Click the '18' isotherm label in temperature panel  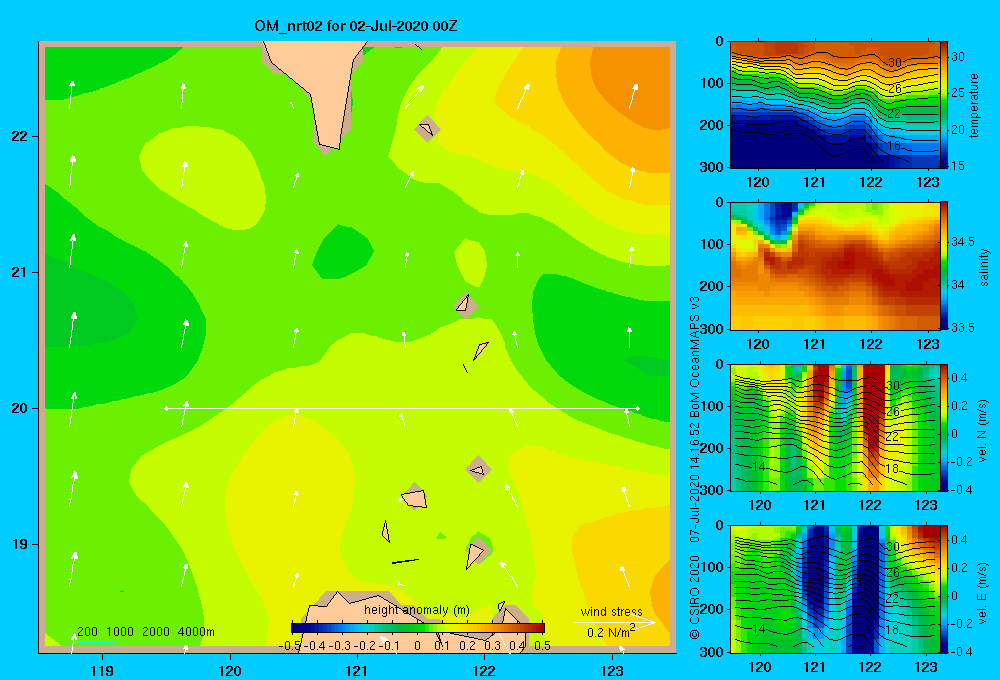pyautogui.click(x=894, y=146)
